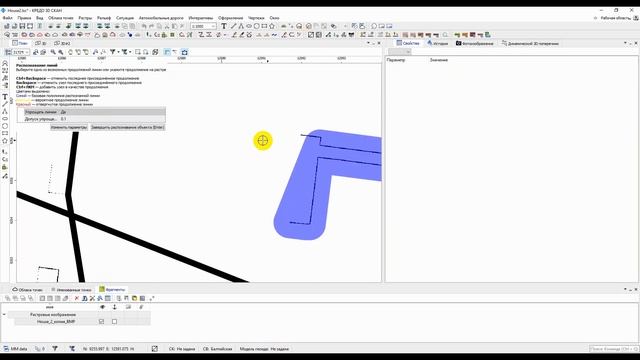Click the СВ: Балтийская status entry
This screenshot has width=640, height=360.
pyautogui.click(x=217, y=349)
